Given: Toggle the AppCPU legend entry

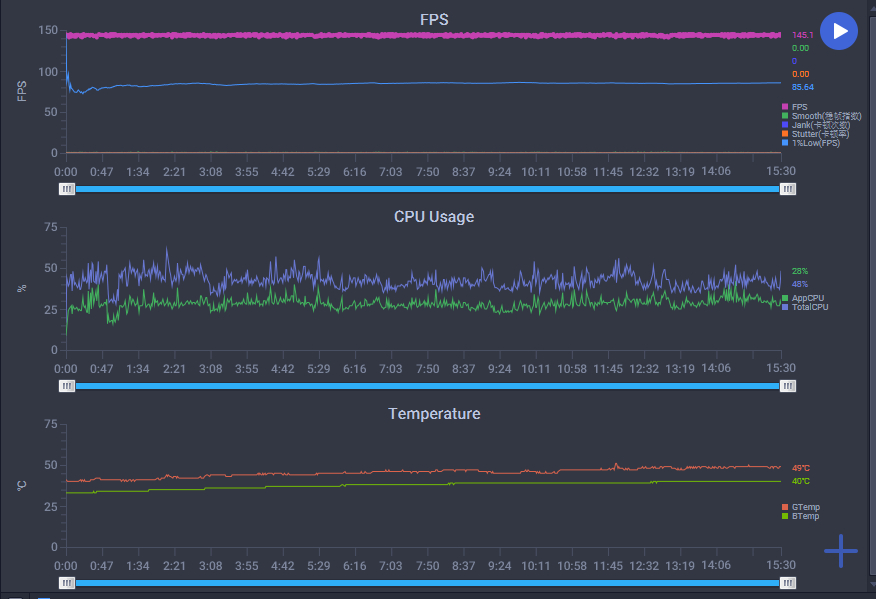Looking at the screenshot, I should tap(803, 298).
